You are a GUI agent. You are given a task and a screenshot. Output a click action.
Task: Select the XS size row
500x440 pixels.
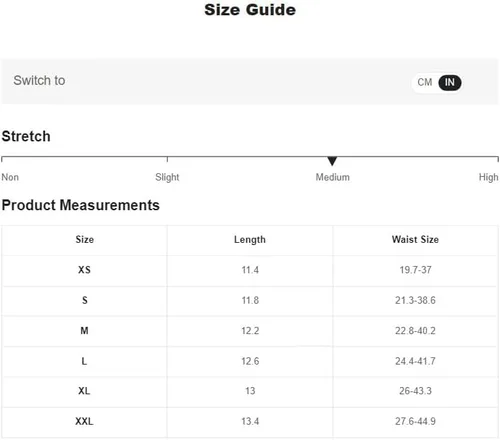coord(249,270)
